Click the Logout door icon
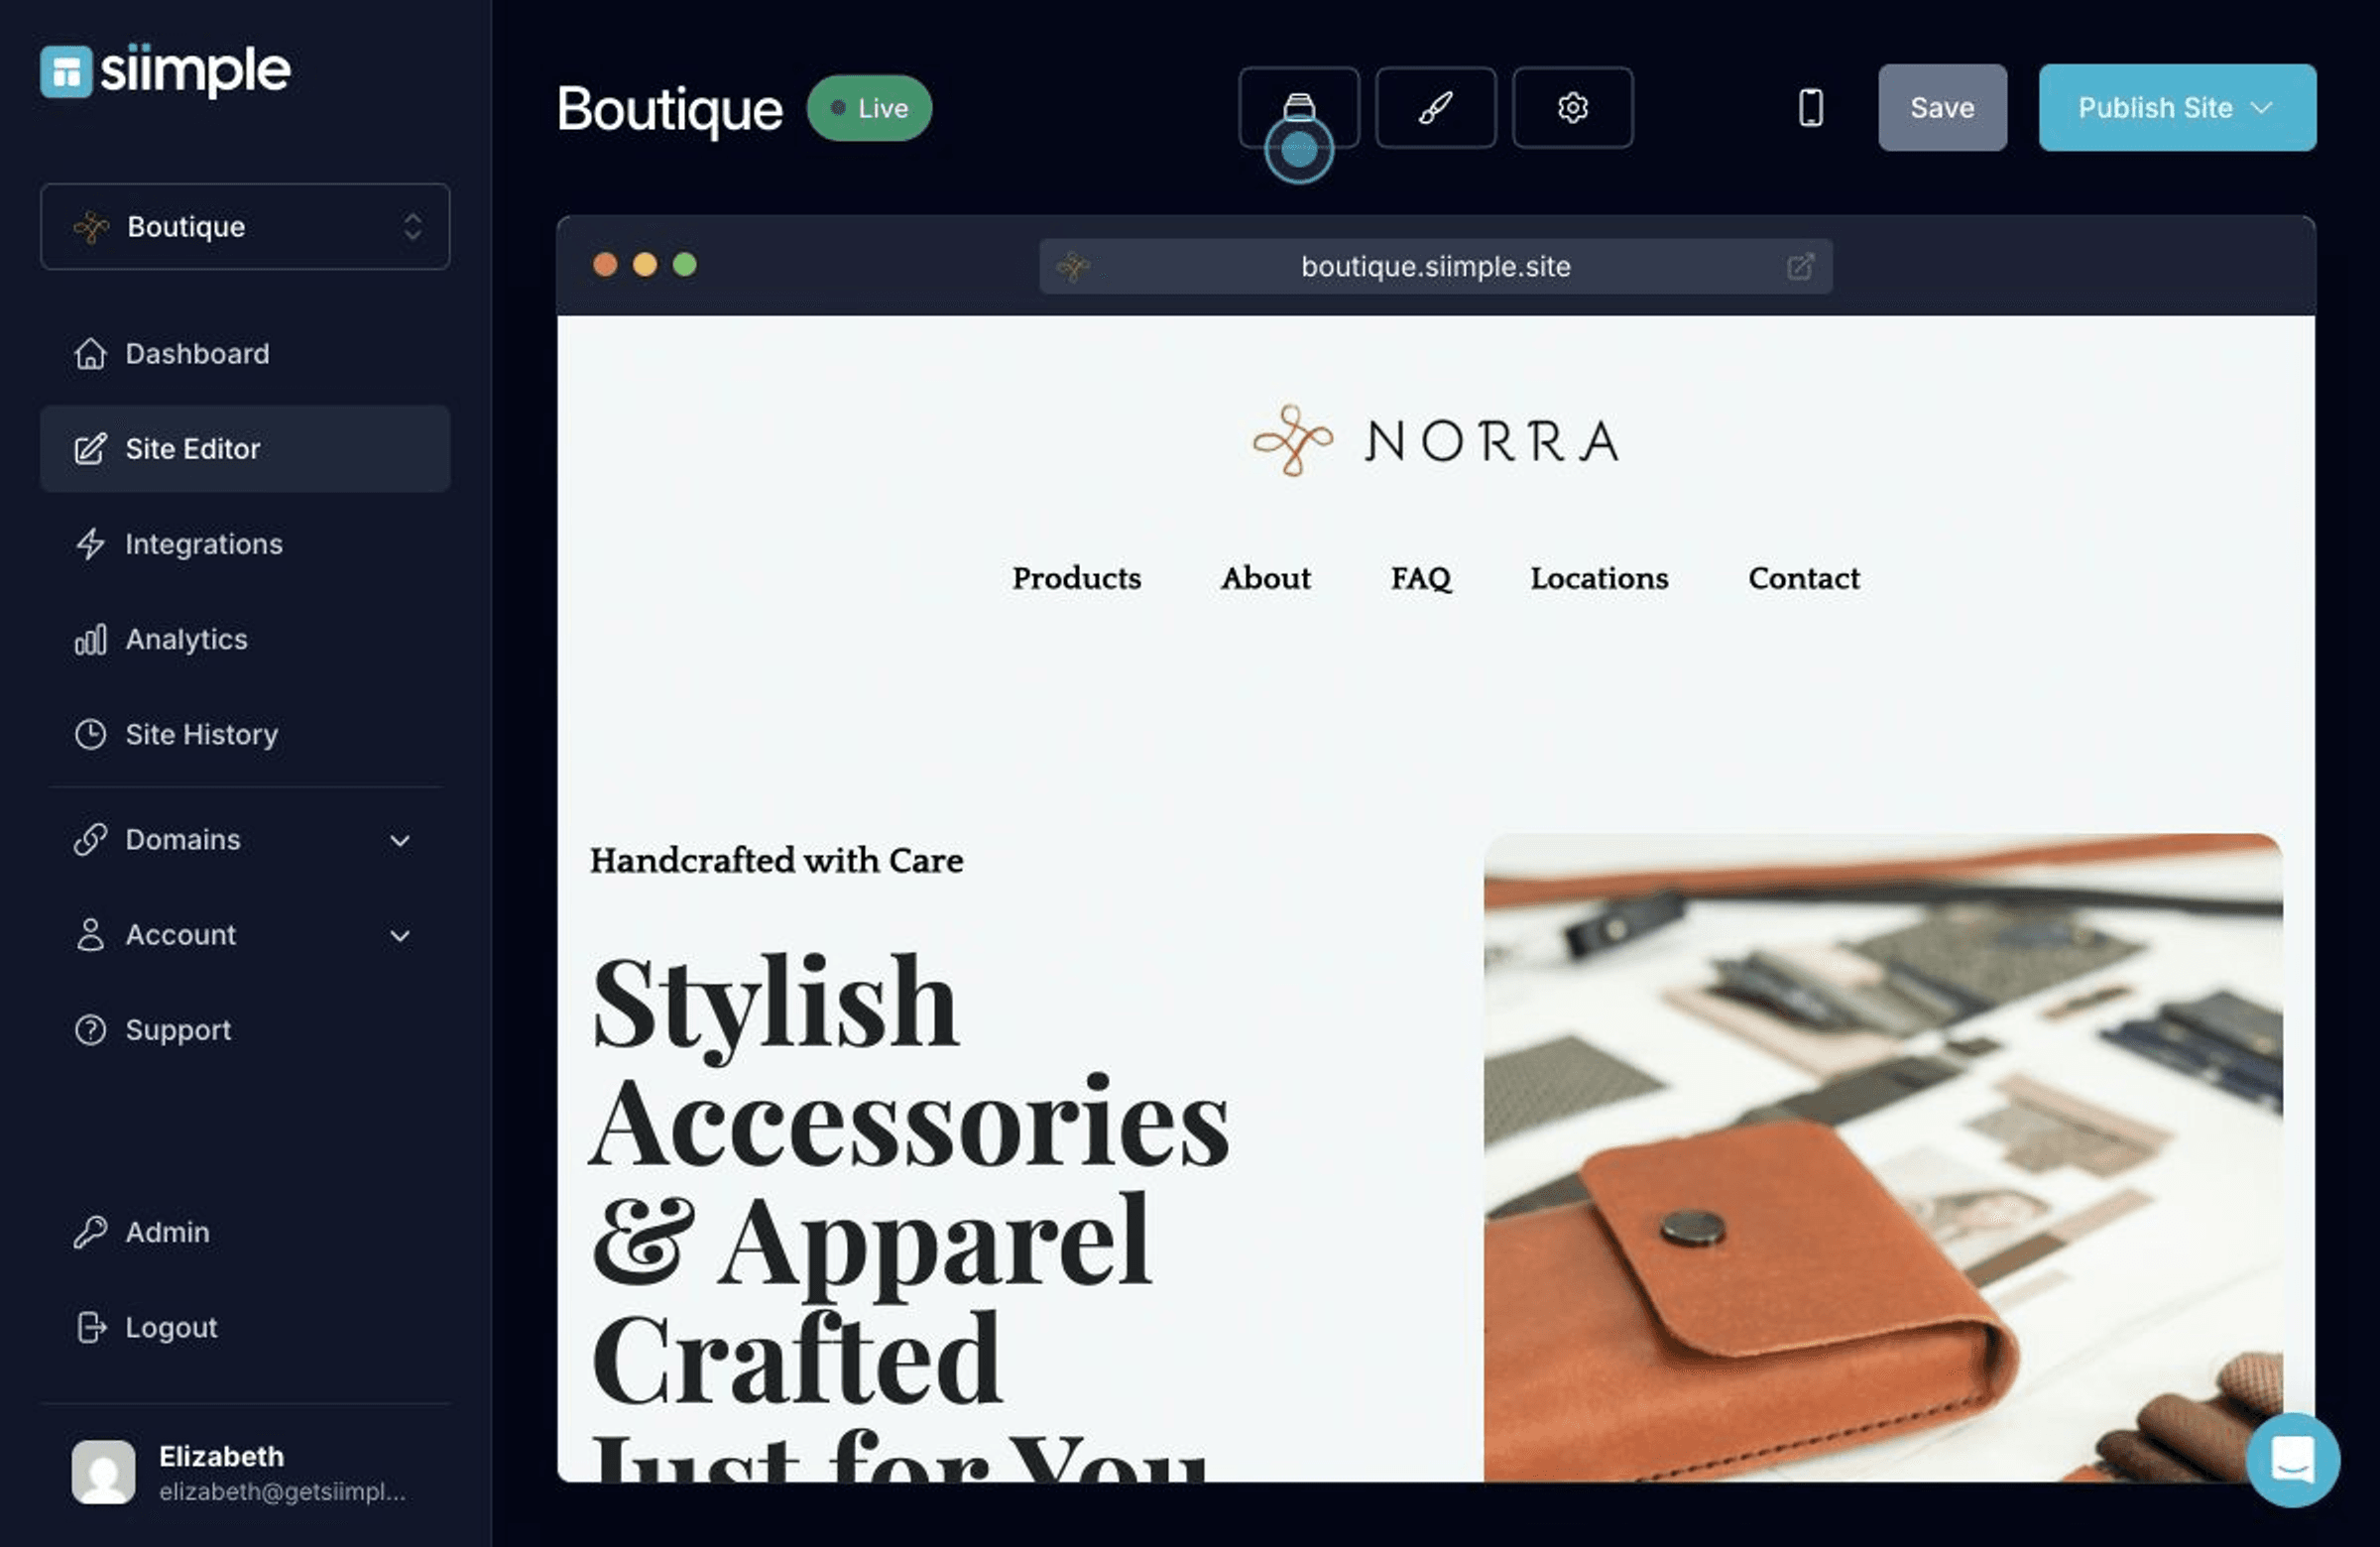 click(90, 1327)
